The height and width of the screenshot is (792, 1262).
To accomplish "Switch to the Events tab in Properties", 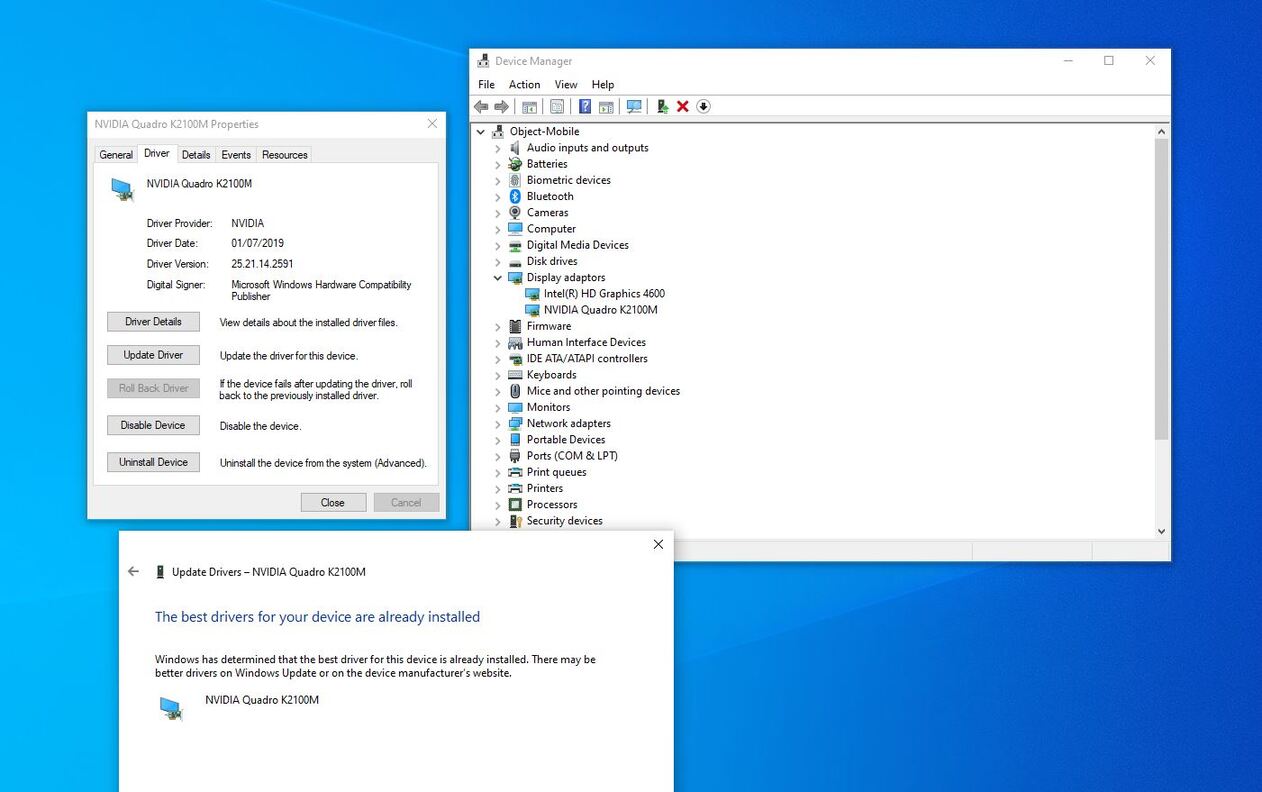I will [x=236, y=155].
